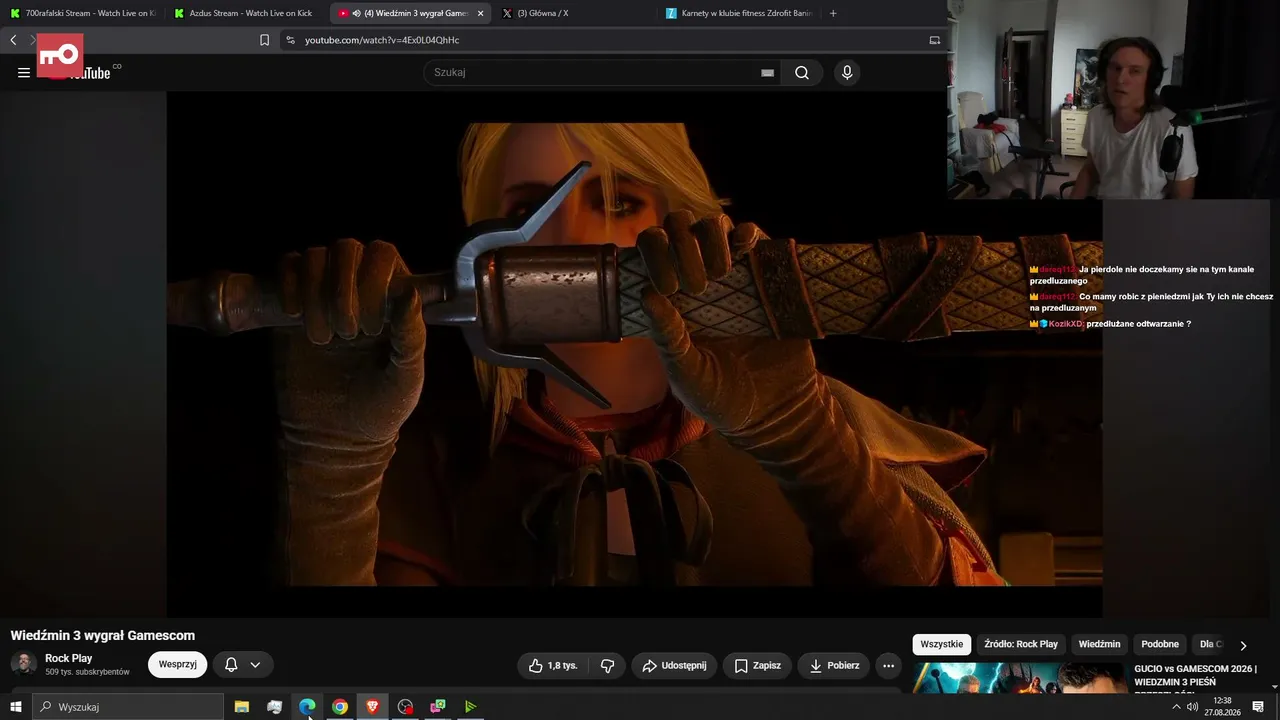Open the YouTube hamburger guide menu
Screen dimensions: 1280x720
click(x=24, y=72)
